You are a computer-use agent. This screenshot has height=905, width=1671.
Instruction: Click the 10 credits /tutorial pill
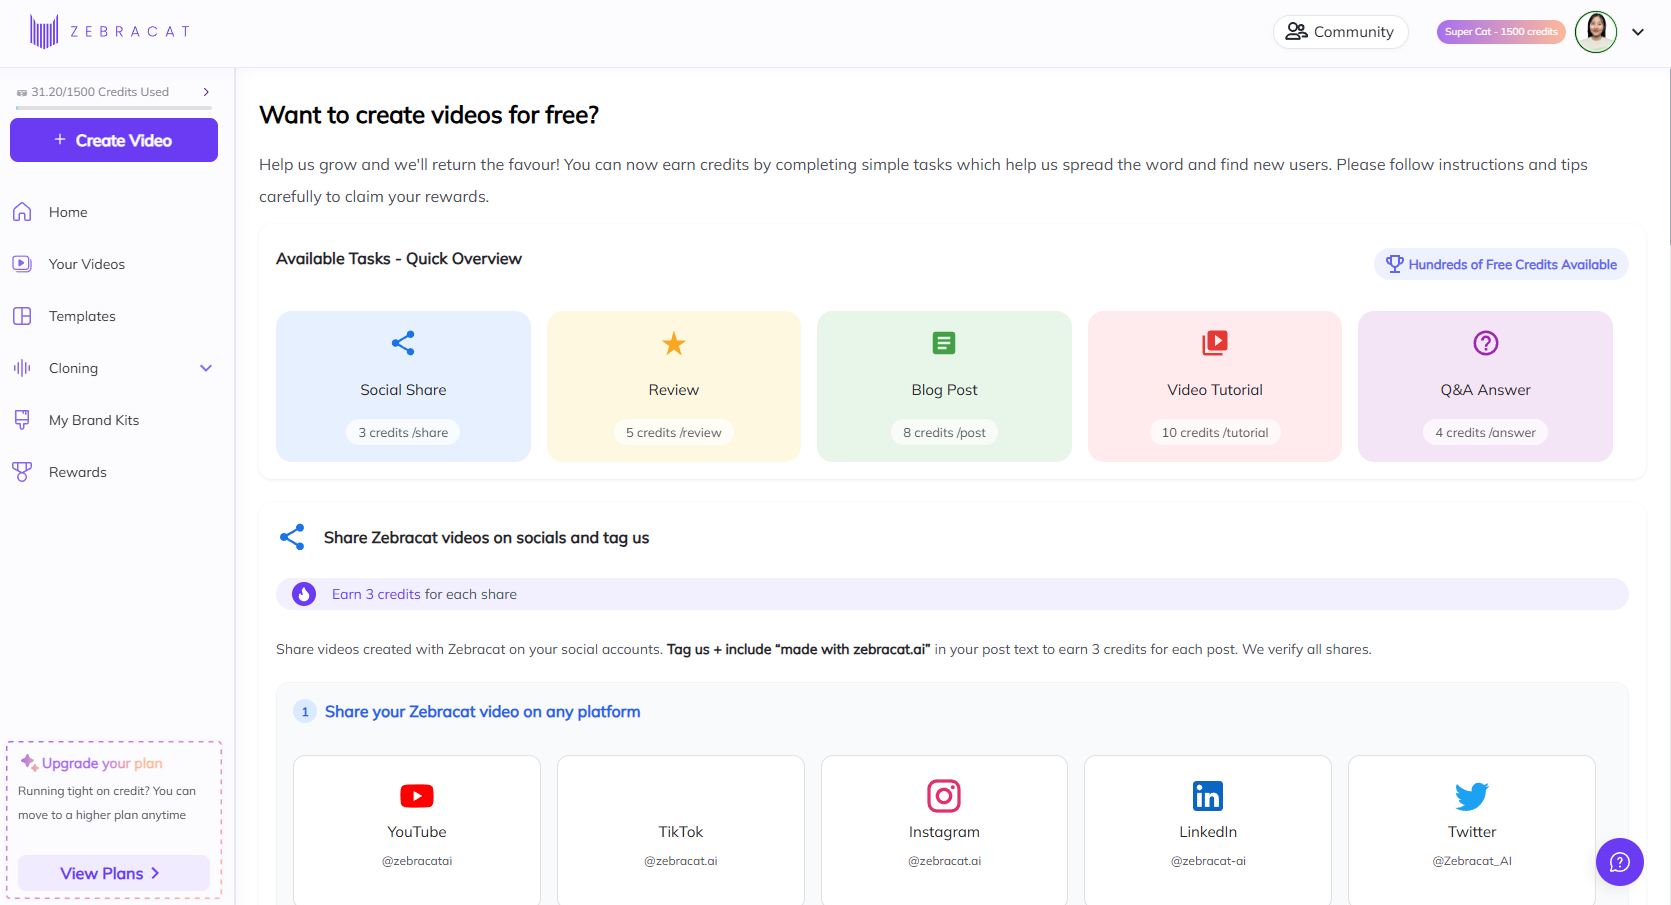click(1215, 432)
